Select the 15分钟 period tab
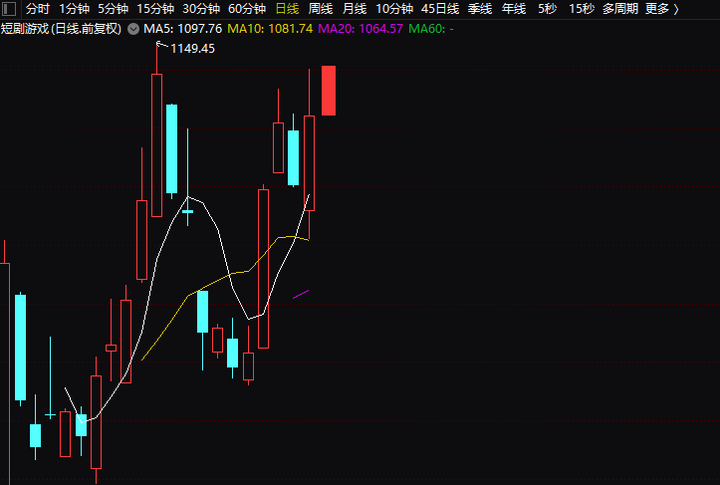The height and width of the screenshot is (485, 720). [x=155, y=8]
